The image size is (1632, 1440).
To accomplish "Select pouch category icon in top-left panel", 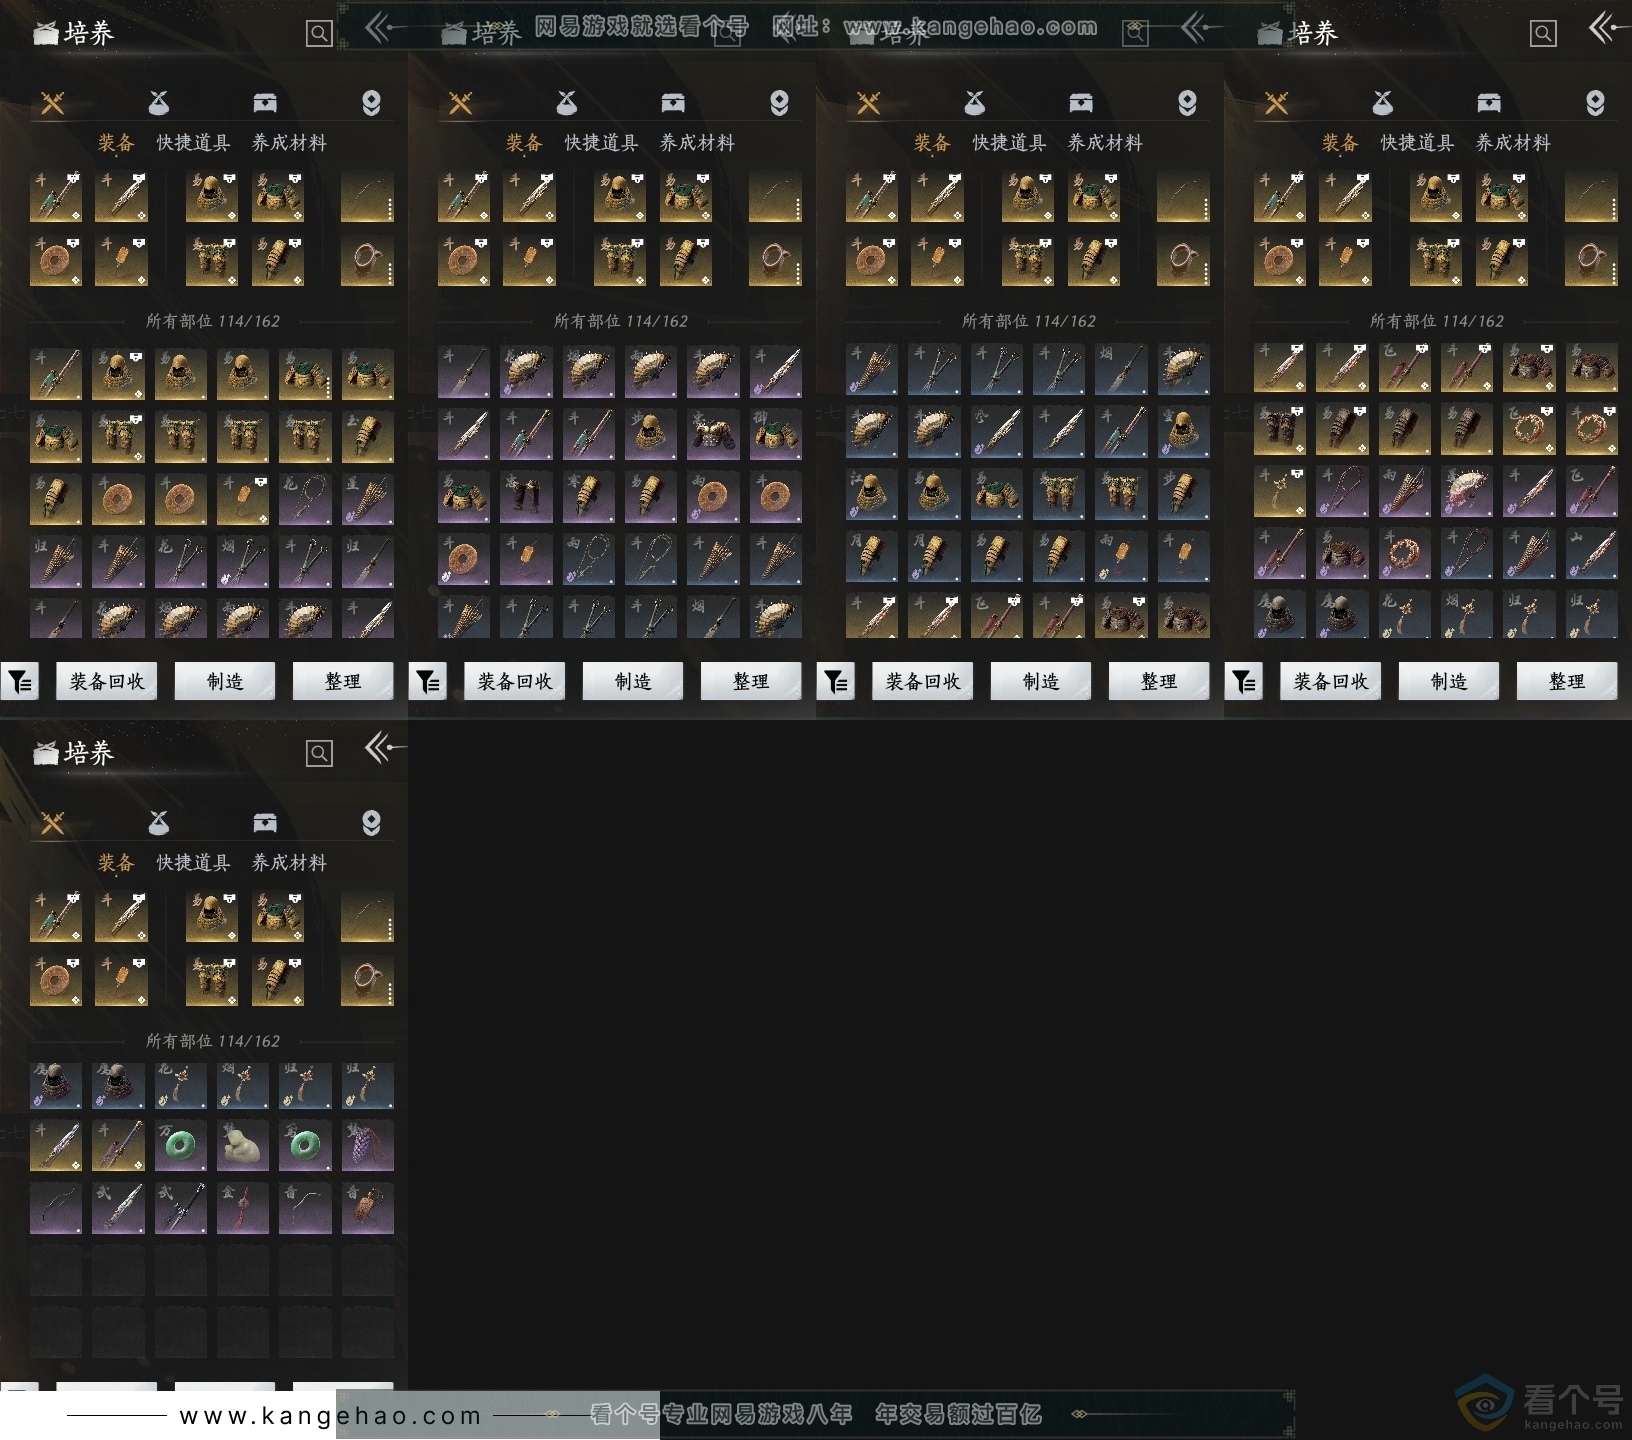I will click(159, 103).
